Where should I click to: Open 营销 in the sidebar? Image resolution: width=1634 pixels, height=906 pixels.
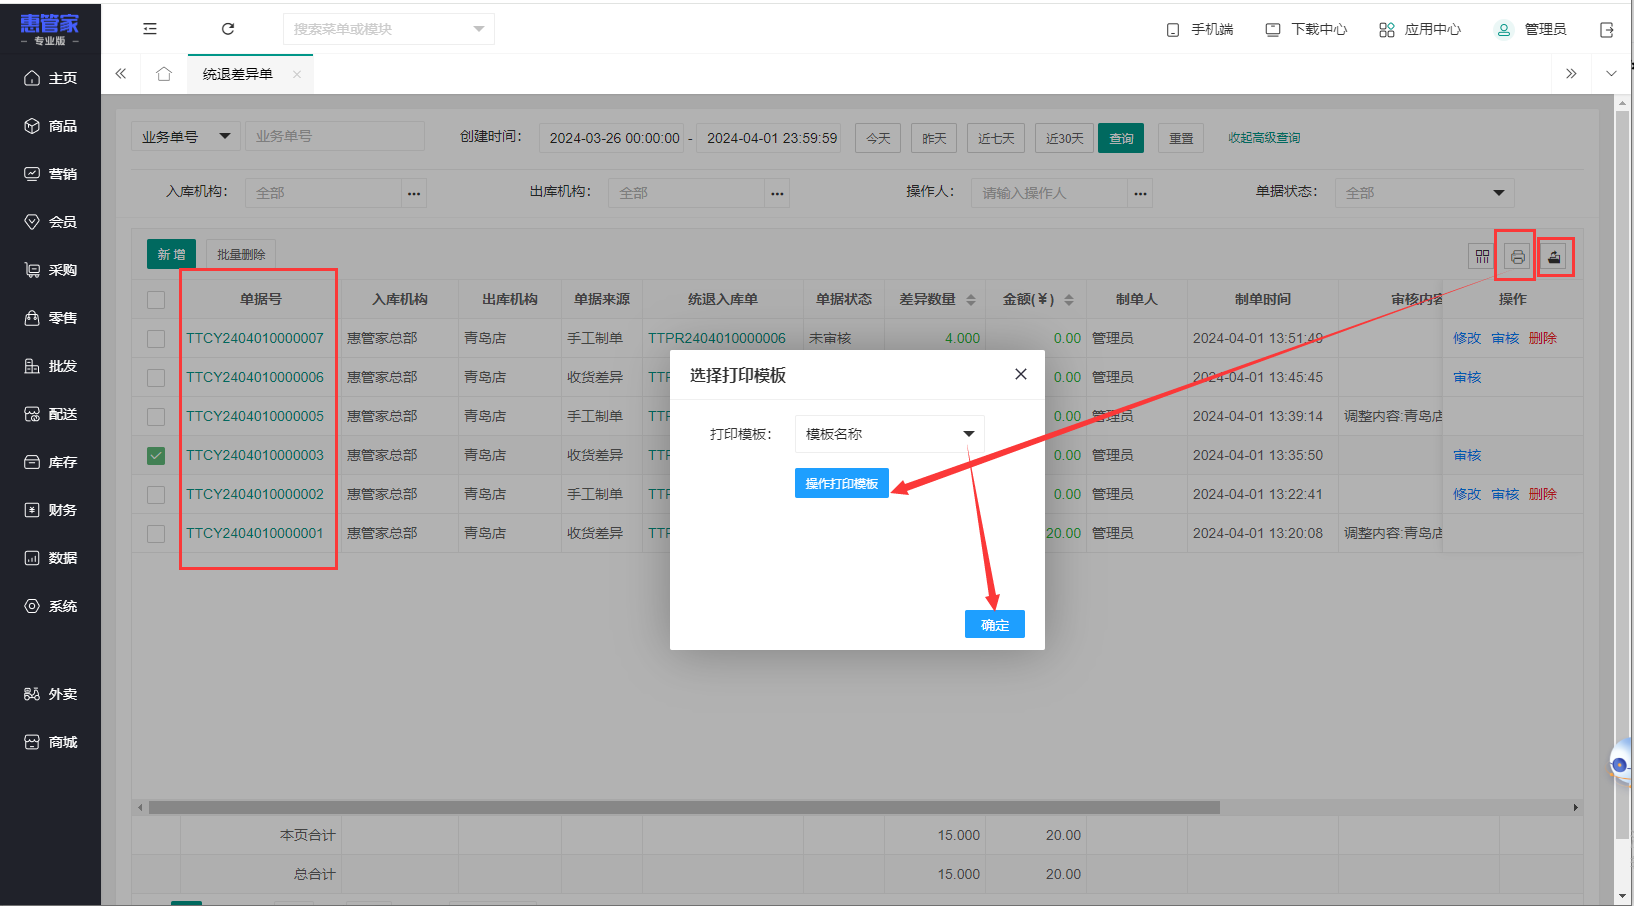click(50, 174)
